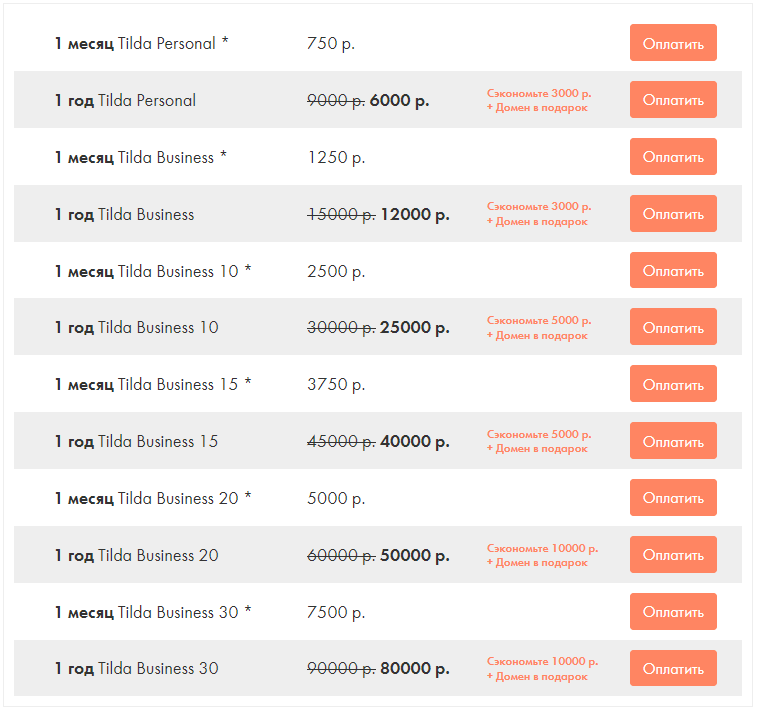Click Оплатить for yearly Tilda Business 10
Viewport: 758px width, 713px height.
[x=673, y=327]
